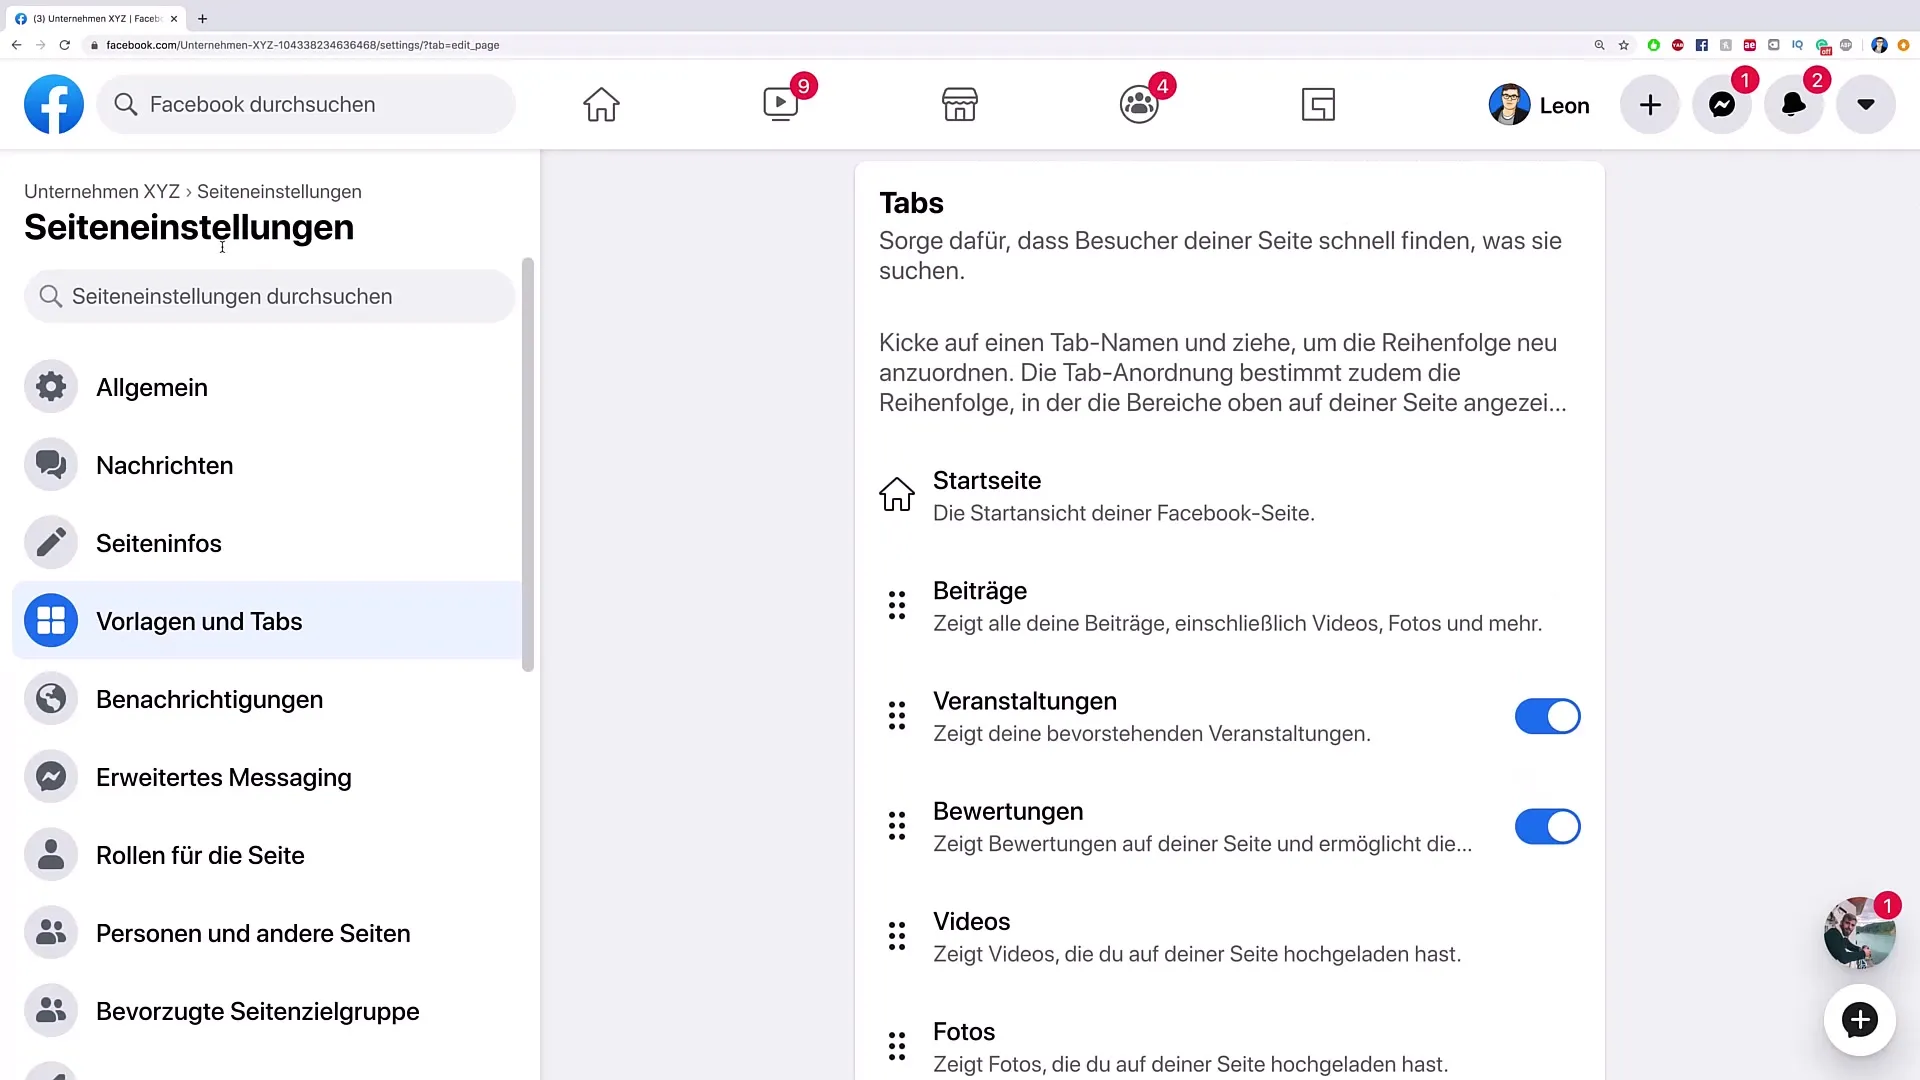Image resolution: width=1920 pixels, height=1080 pixels.
Task: Click the Seiteneinstellungen breadcrumb link
Action: (x=279, y=191)
